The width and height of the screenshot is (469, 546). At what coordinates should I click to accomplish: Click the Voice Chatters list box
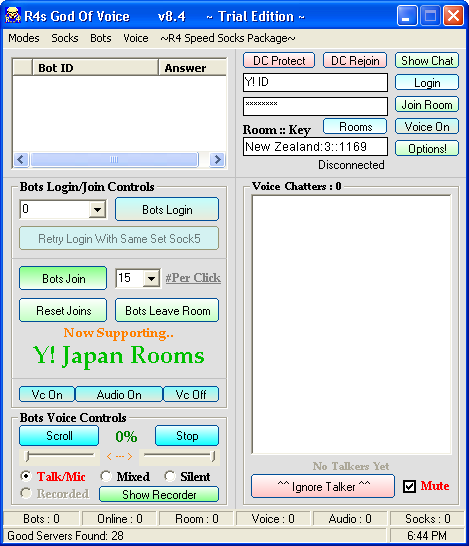352,325
